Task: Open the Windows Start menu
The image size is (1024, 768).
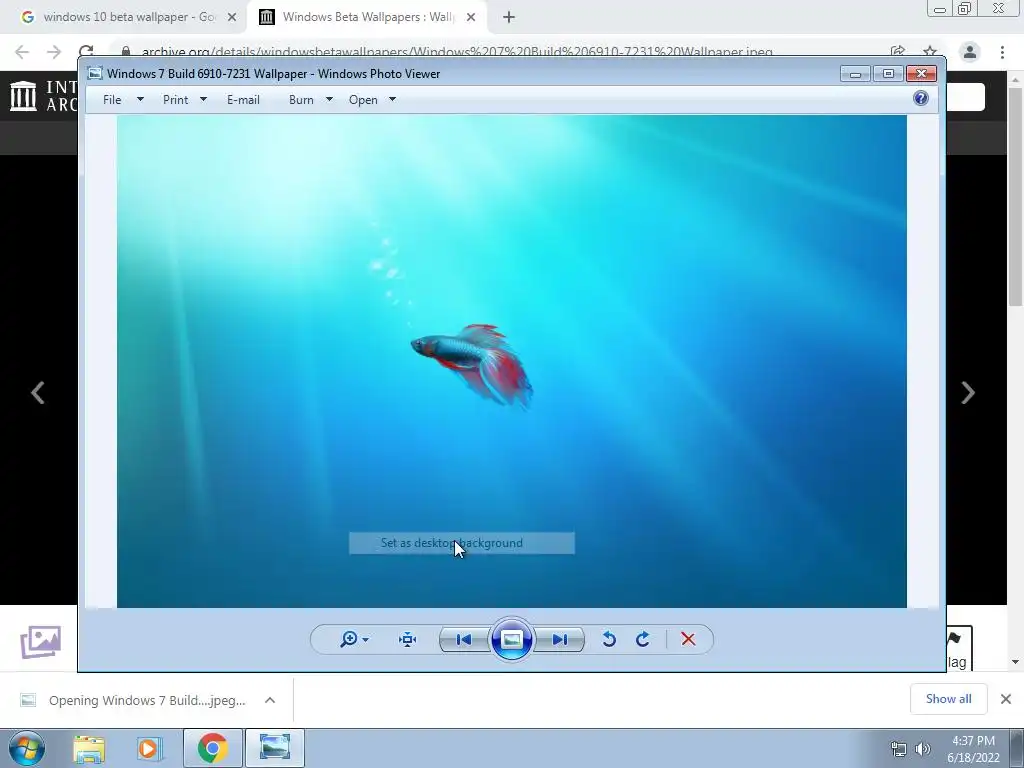Action: pyautogui.click(x=27, y=748)
